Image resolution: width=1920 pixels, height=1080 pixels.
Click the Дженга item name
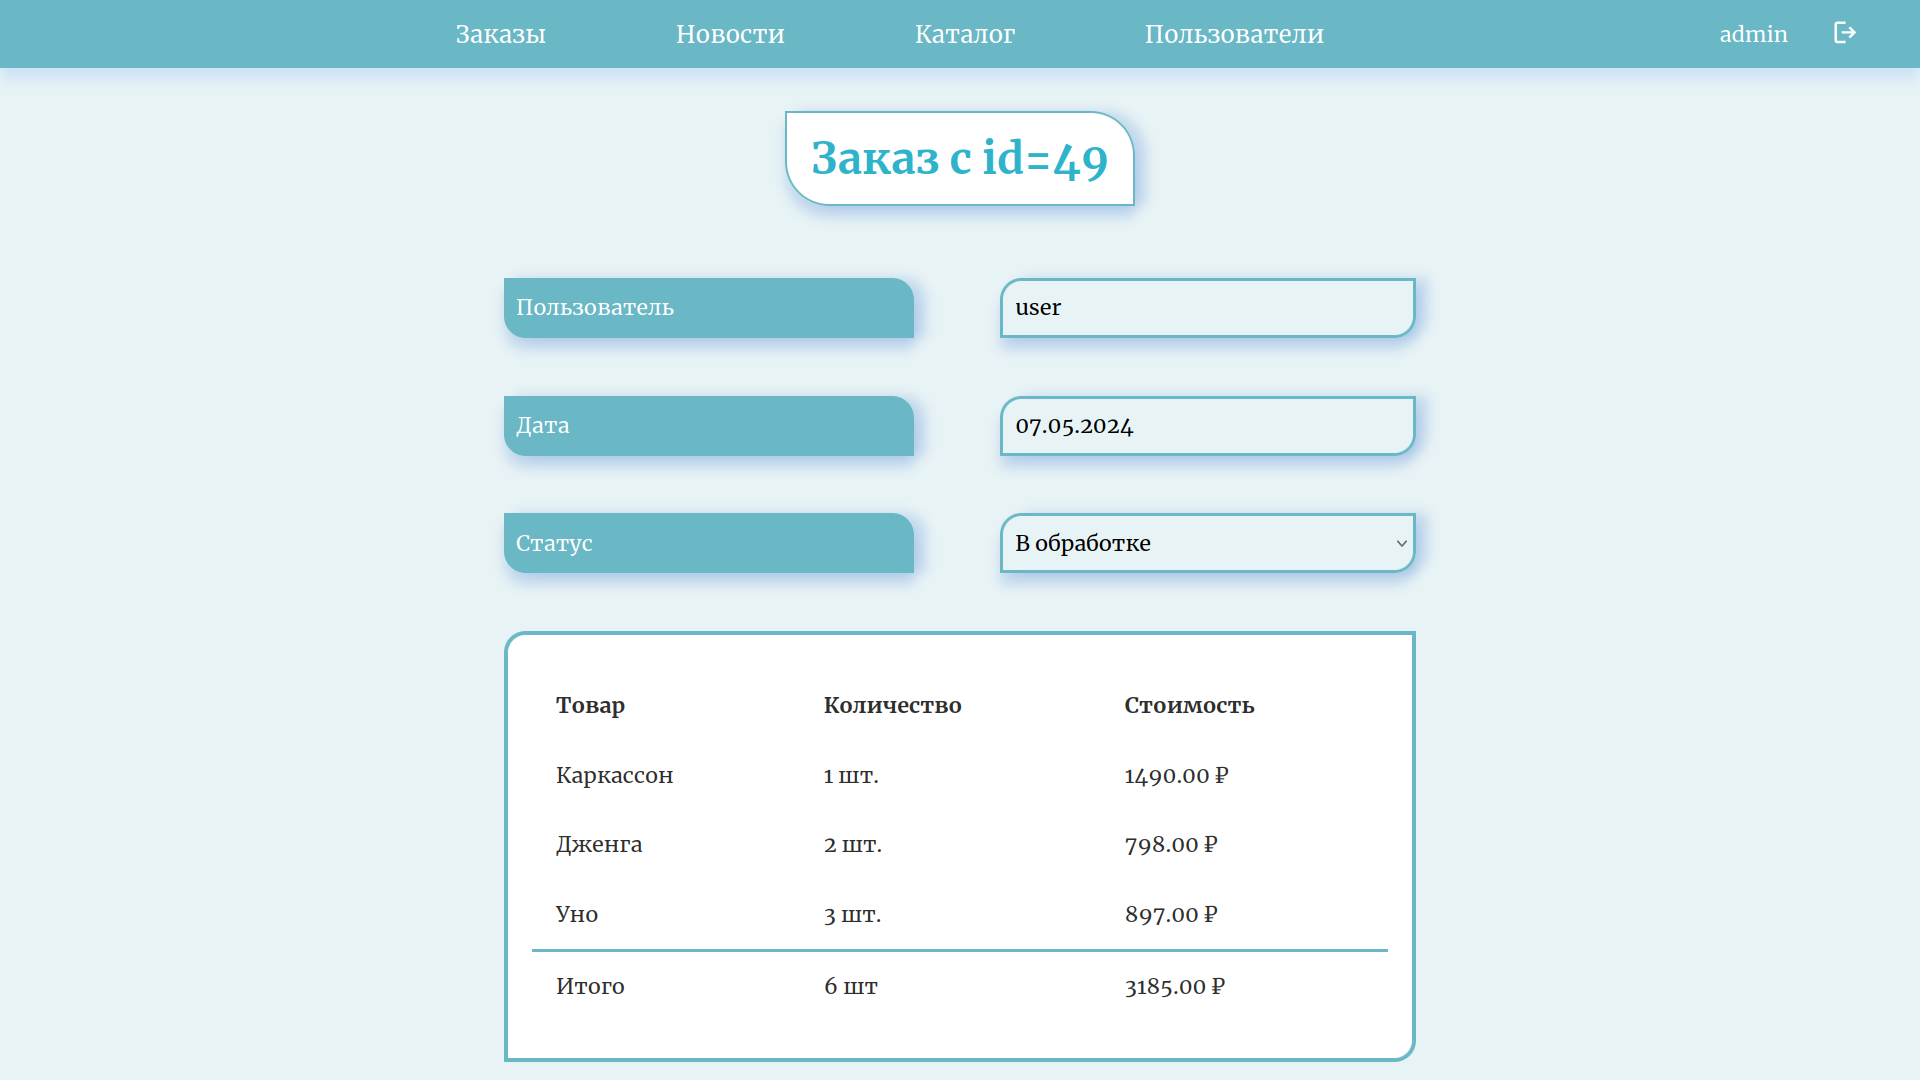click(x=598, y=844)
